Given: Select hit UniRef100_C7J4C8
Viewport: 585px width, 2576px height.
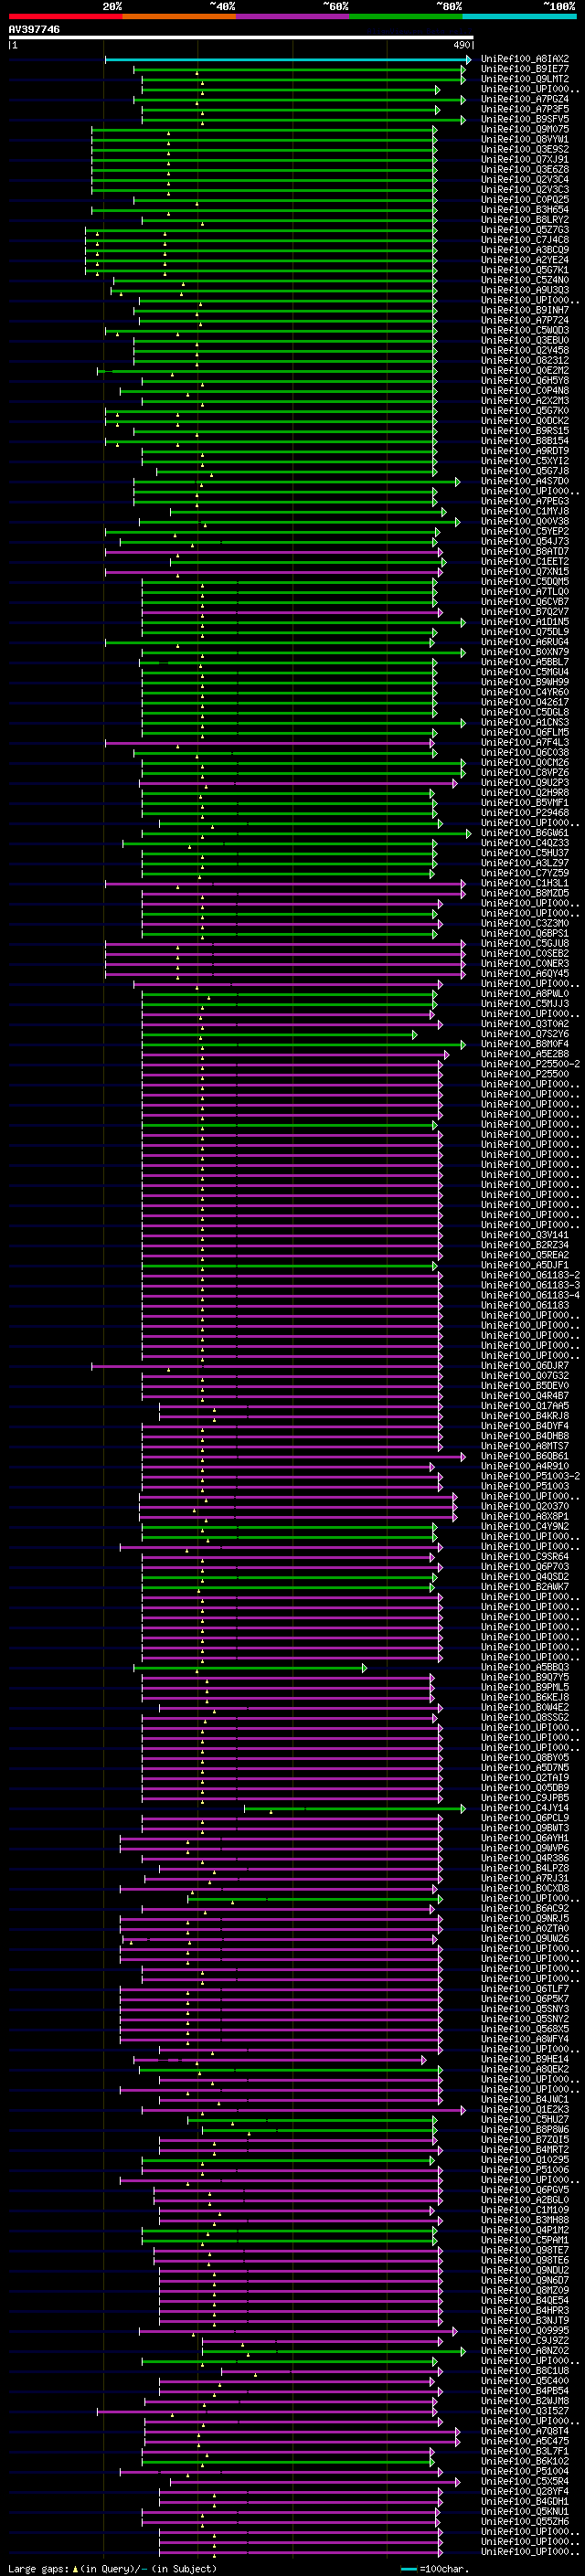Looking at the screenshot, I should [525, 240].
